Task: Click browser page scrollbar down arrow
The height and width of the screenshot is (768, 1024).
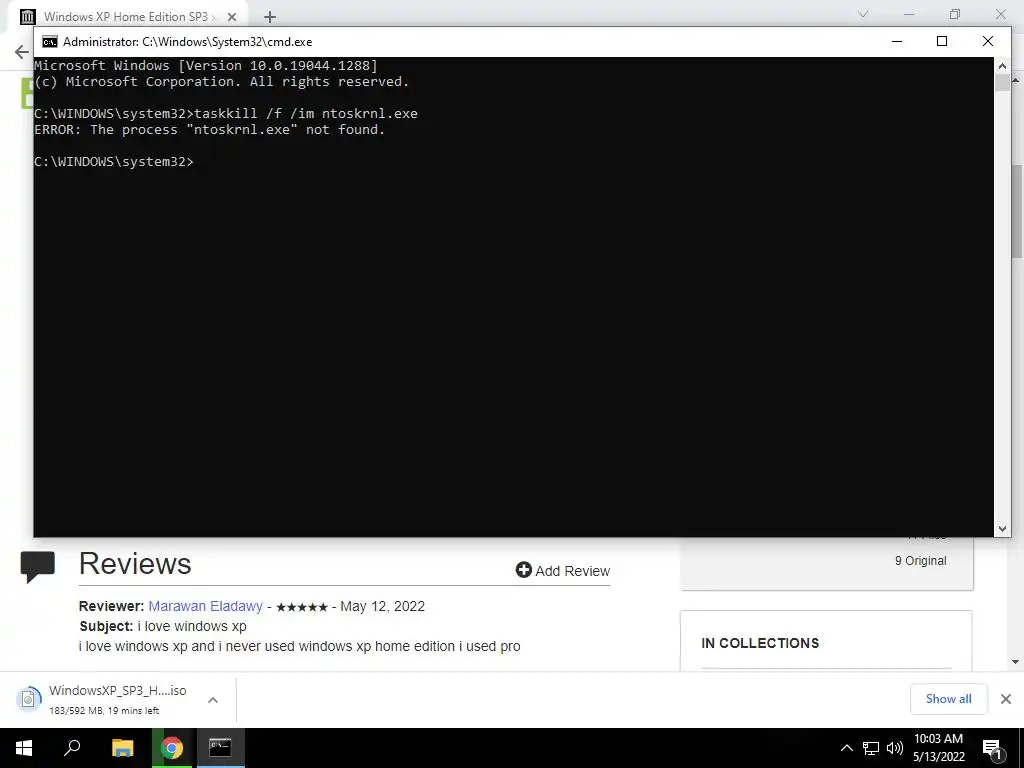Action: 1016,662
